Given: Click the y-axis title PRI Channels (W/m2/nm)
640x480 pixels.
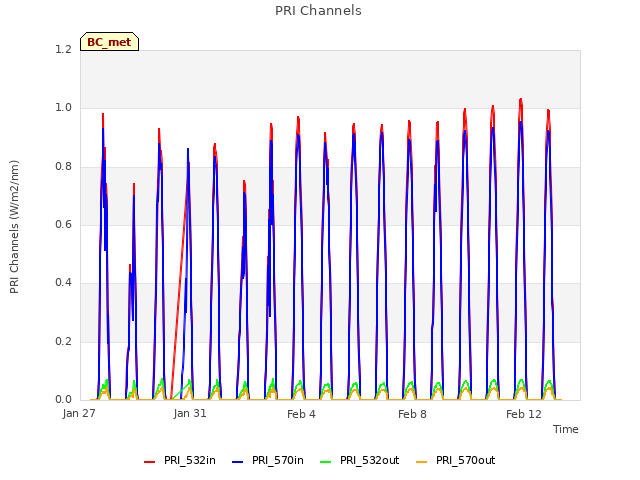Looking at the screenshot, I should (14, 227).
